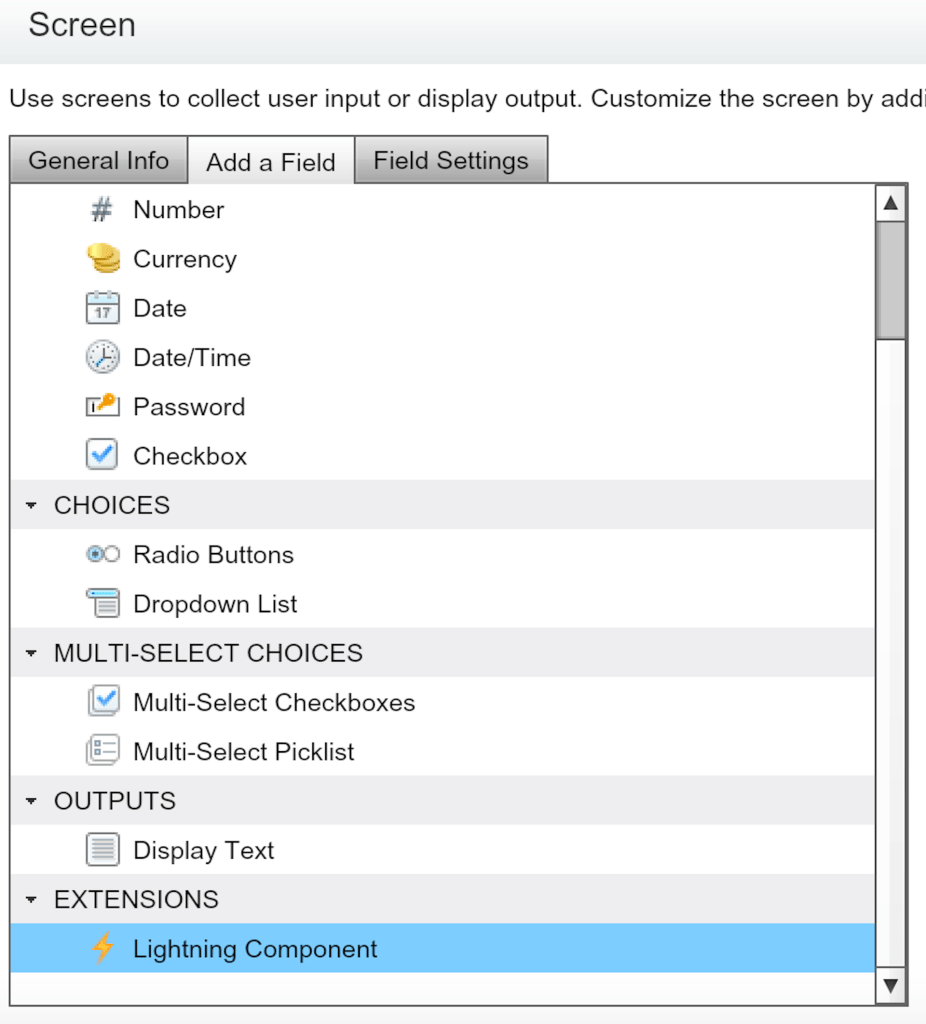926x1024 pixels.
Task: Add a Multi-Select Checkboxes field
Action: coord(273,702)
